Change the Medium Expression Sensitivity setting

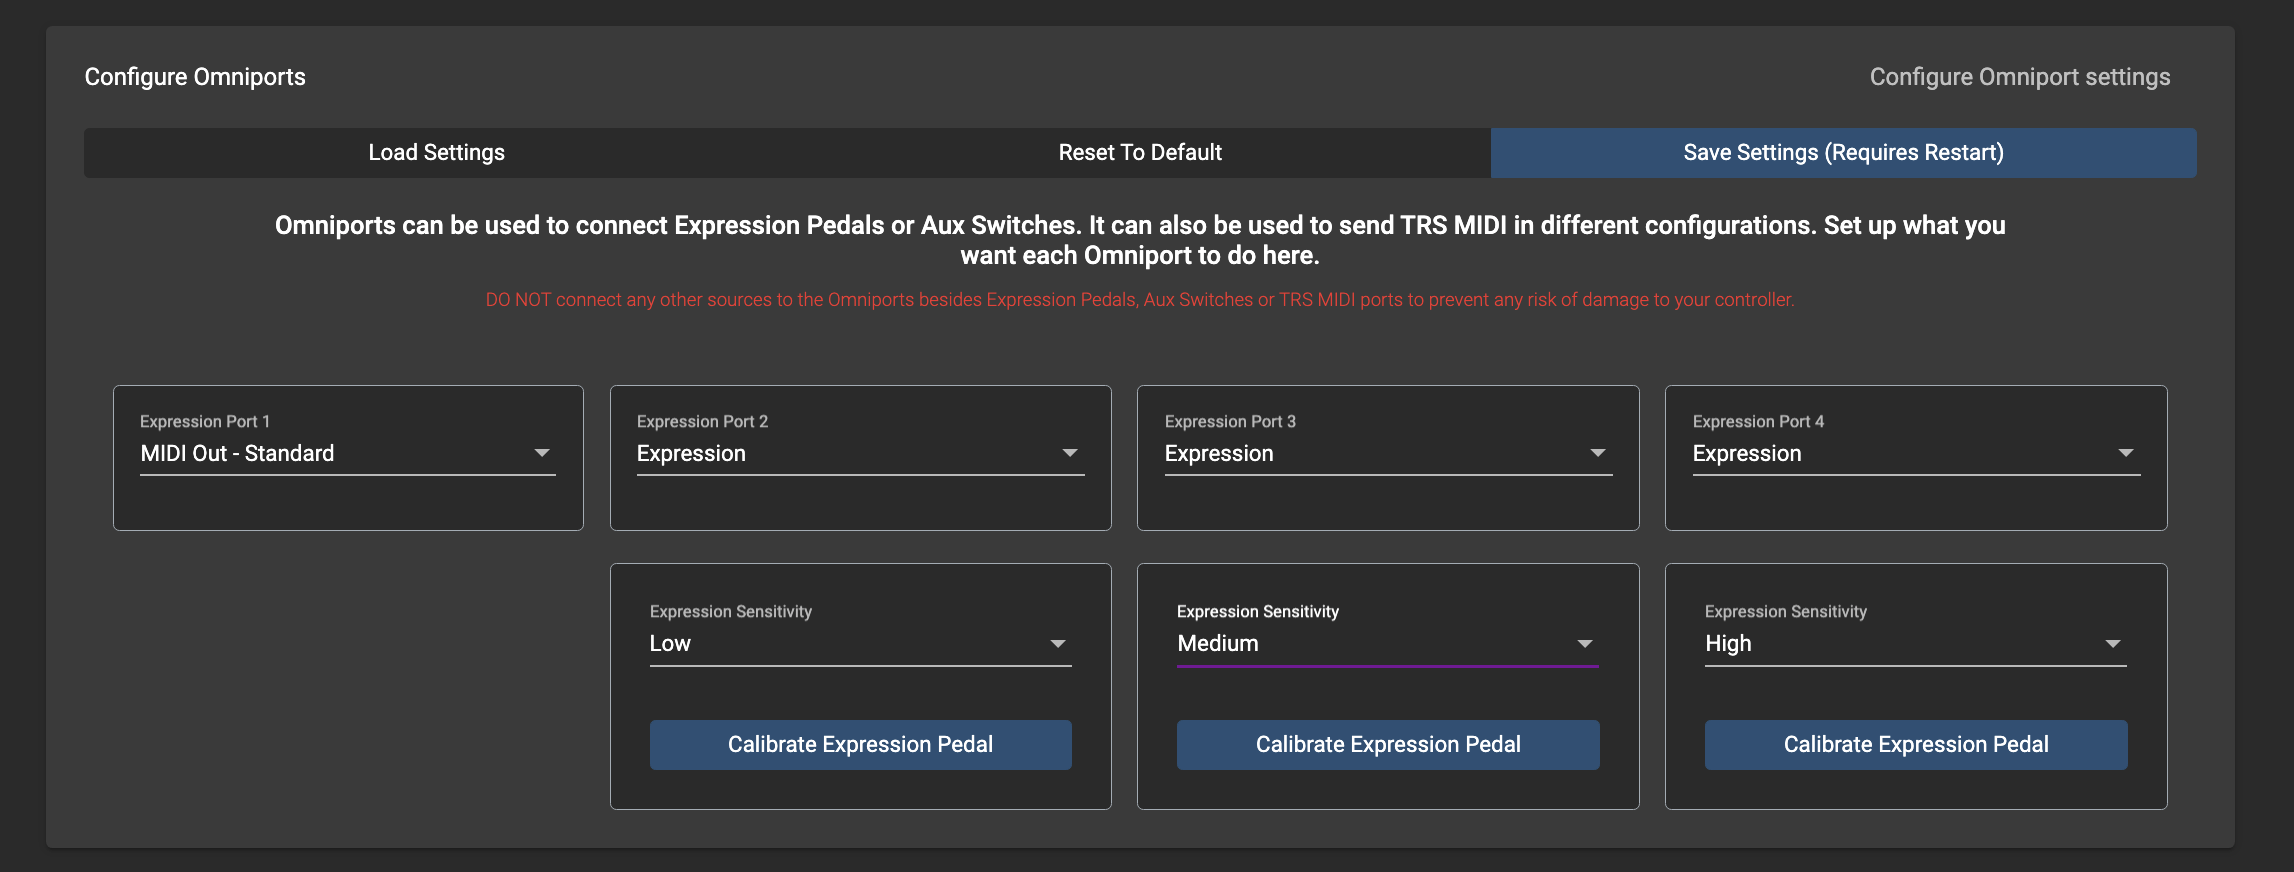point(1373,644)
